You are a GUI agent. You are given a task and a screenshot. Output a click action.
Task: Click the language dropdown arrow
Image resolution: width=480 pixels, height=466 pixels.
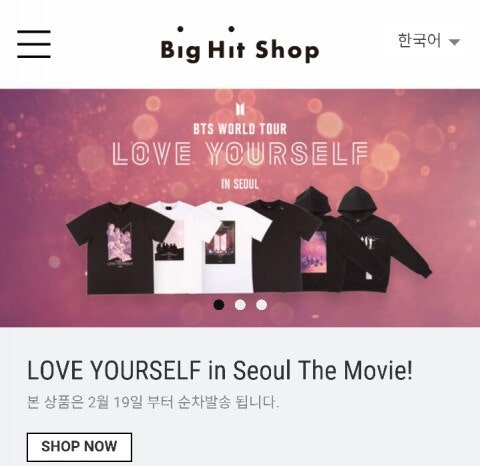click(455, 42)
